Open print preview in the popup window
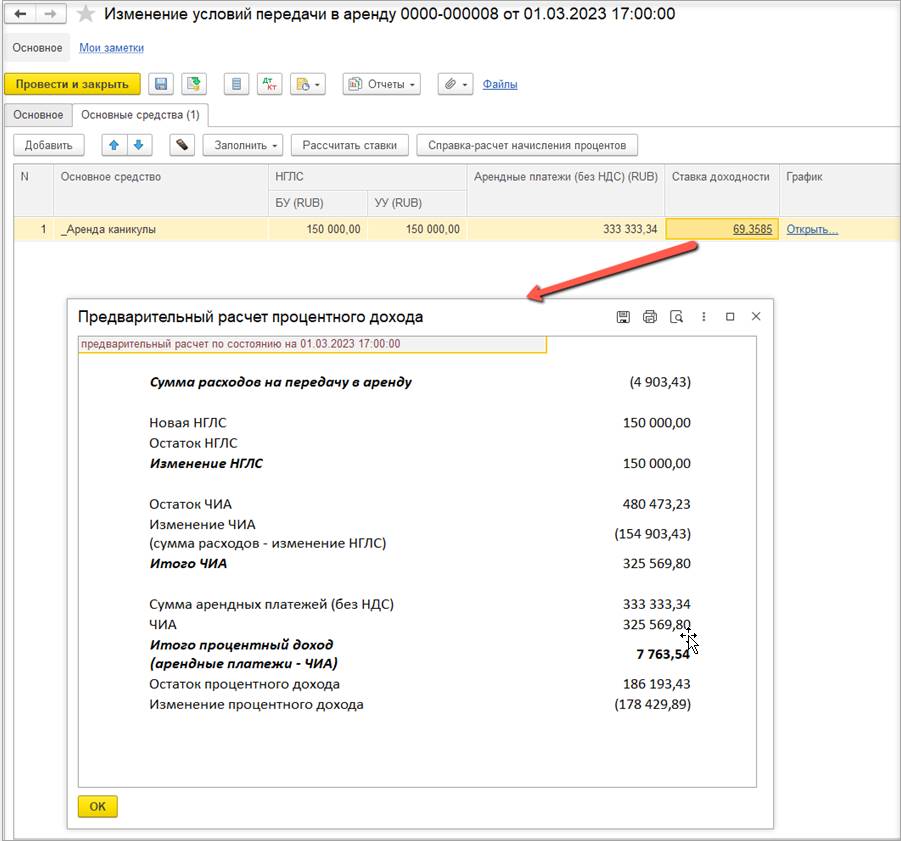 (x=677, y=317)
